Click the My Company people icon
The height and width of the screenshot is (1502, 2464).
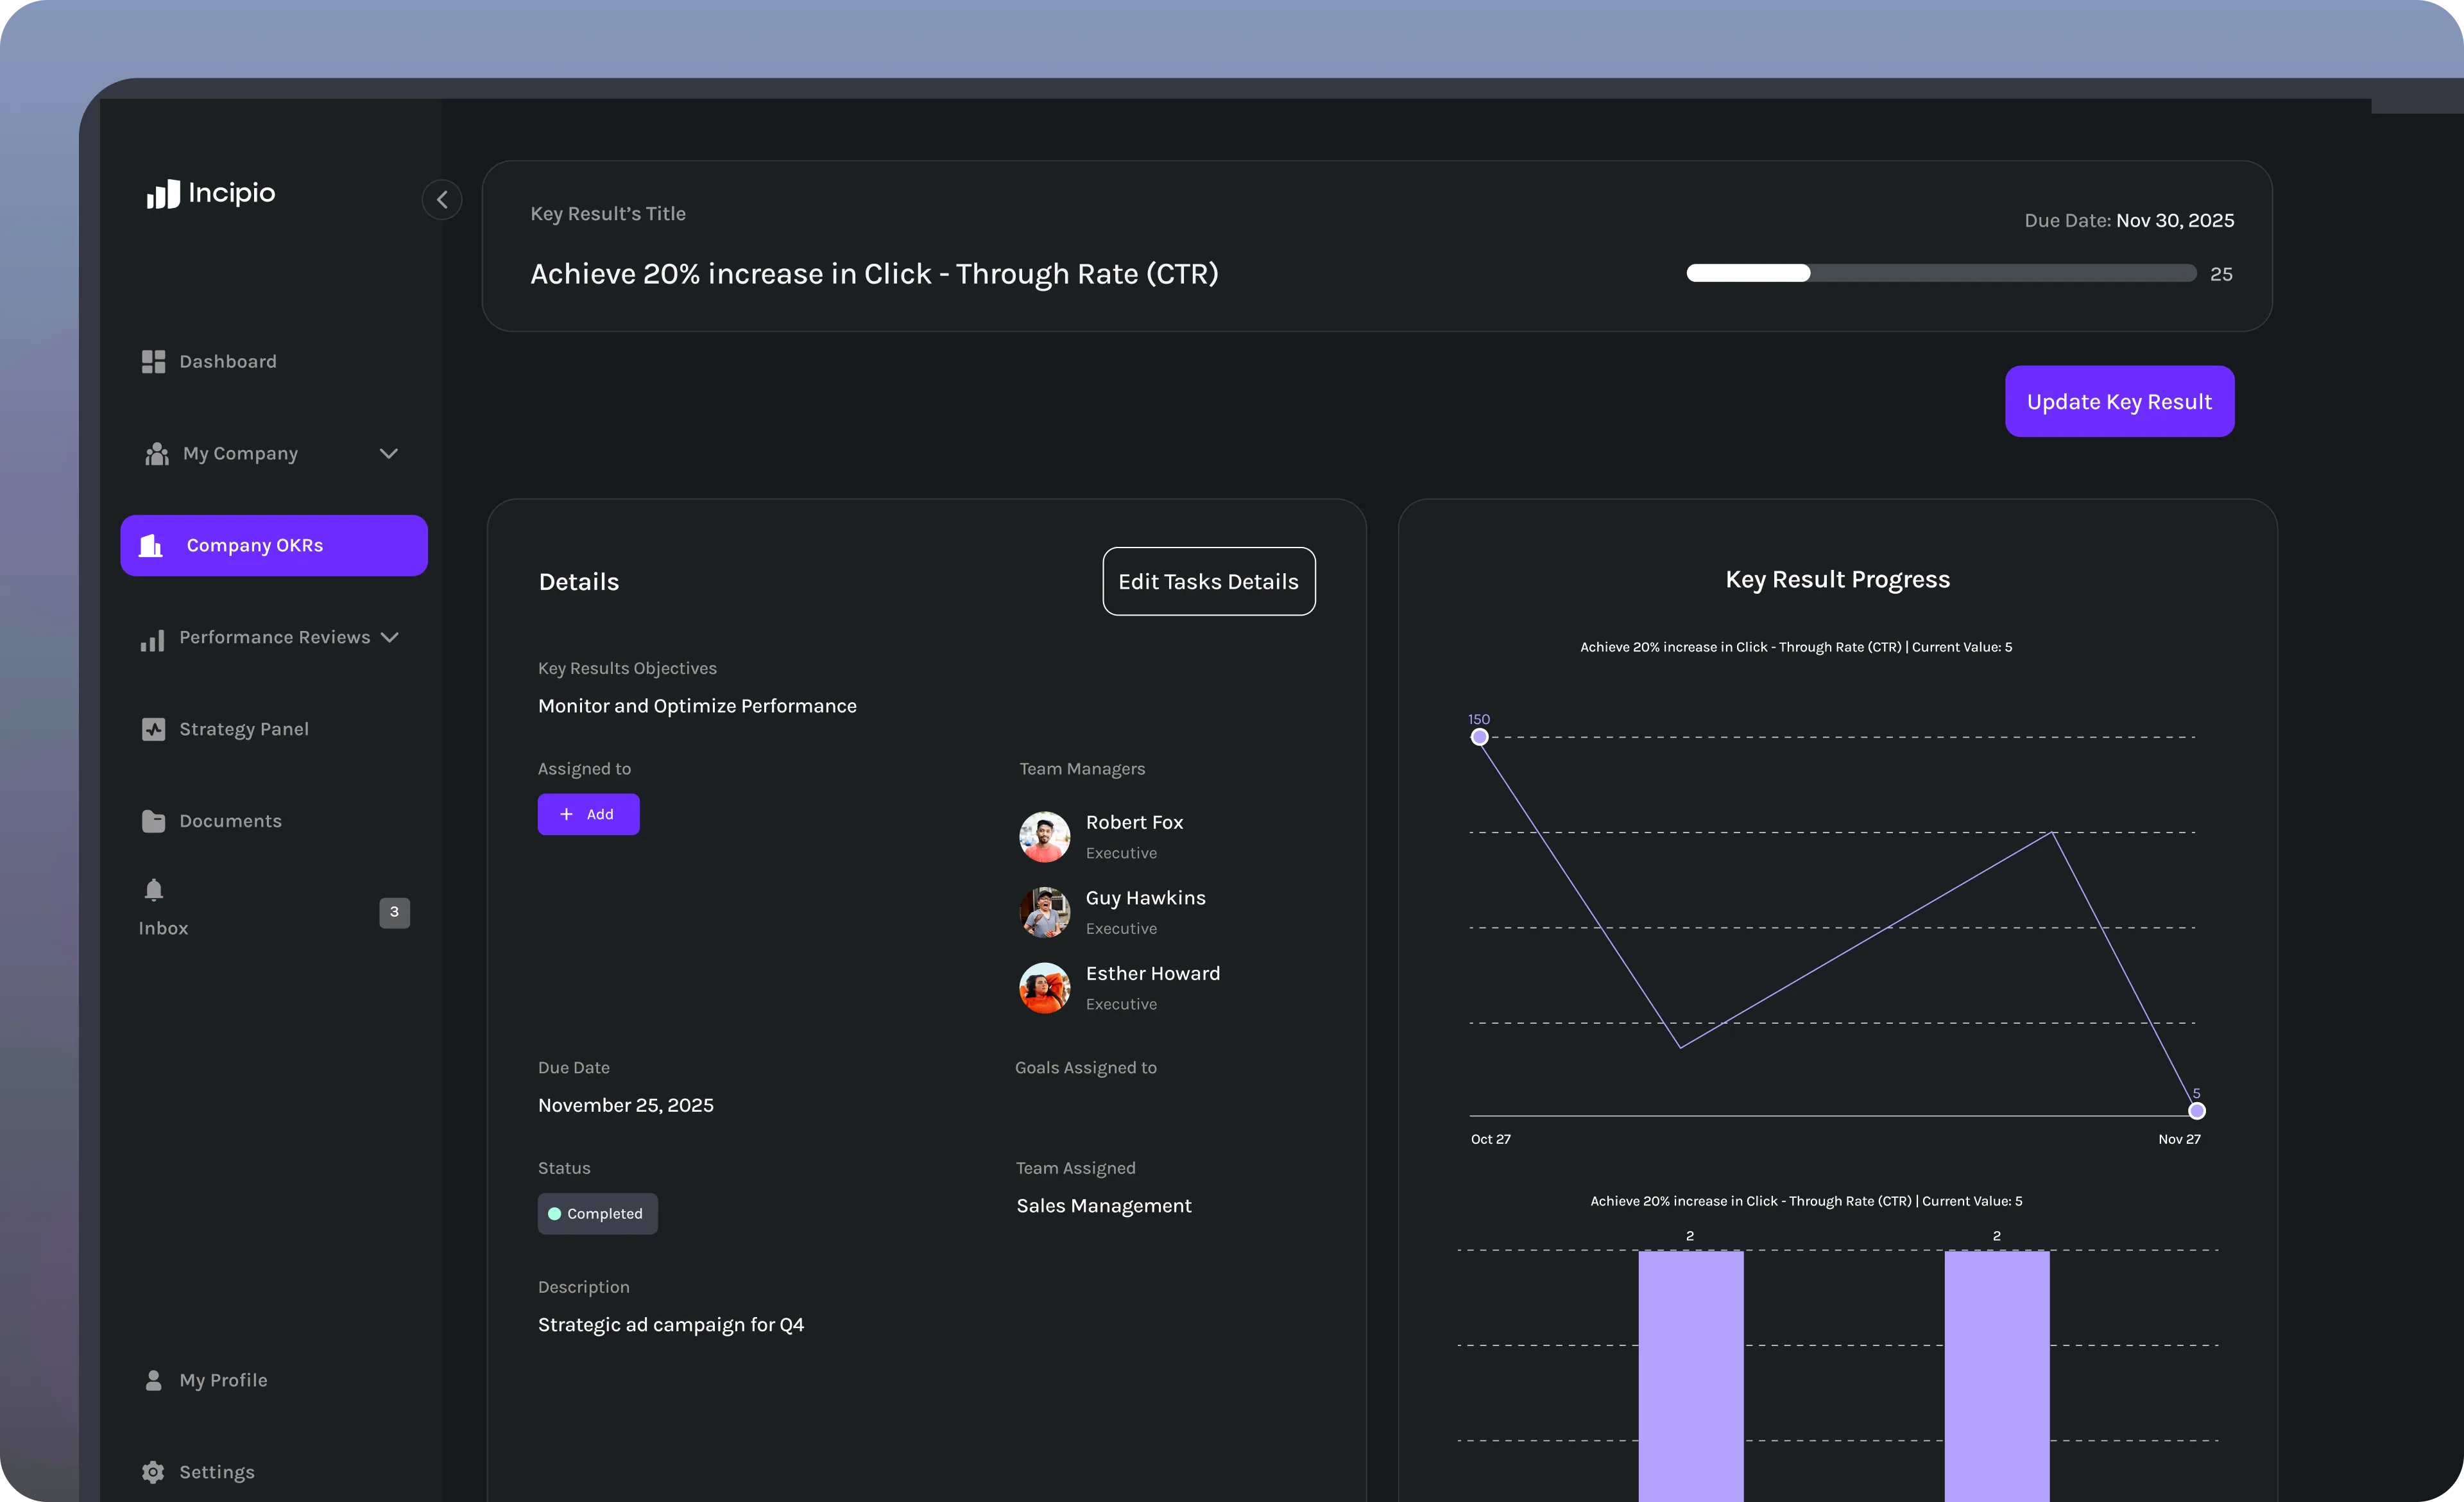156,454
